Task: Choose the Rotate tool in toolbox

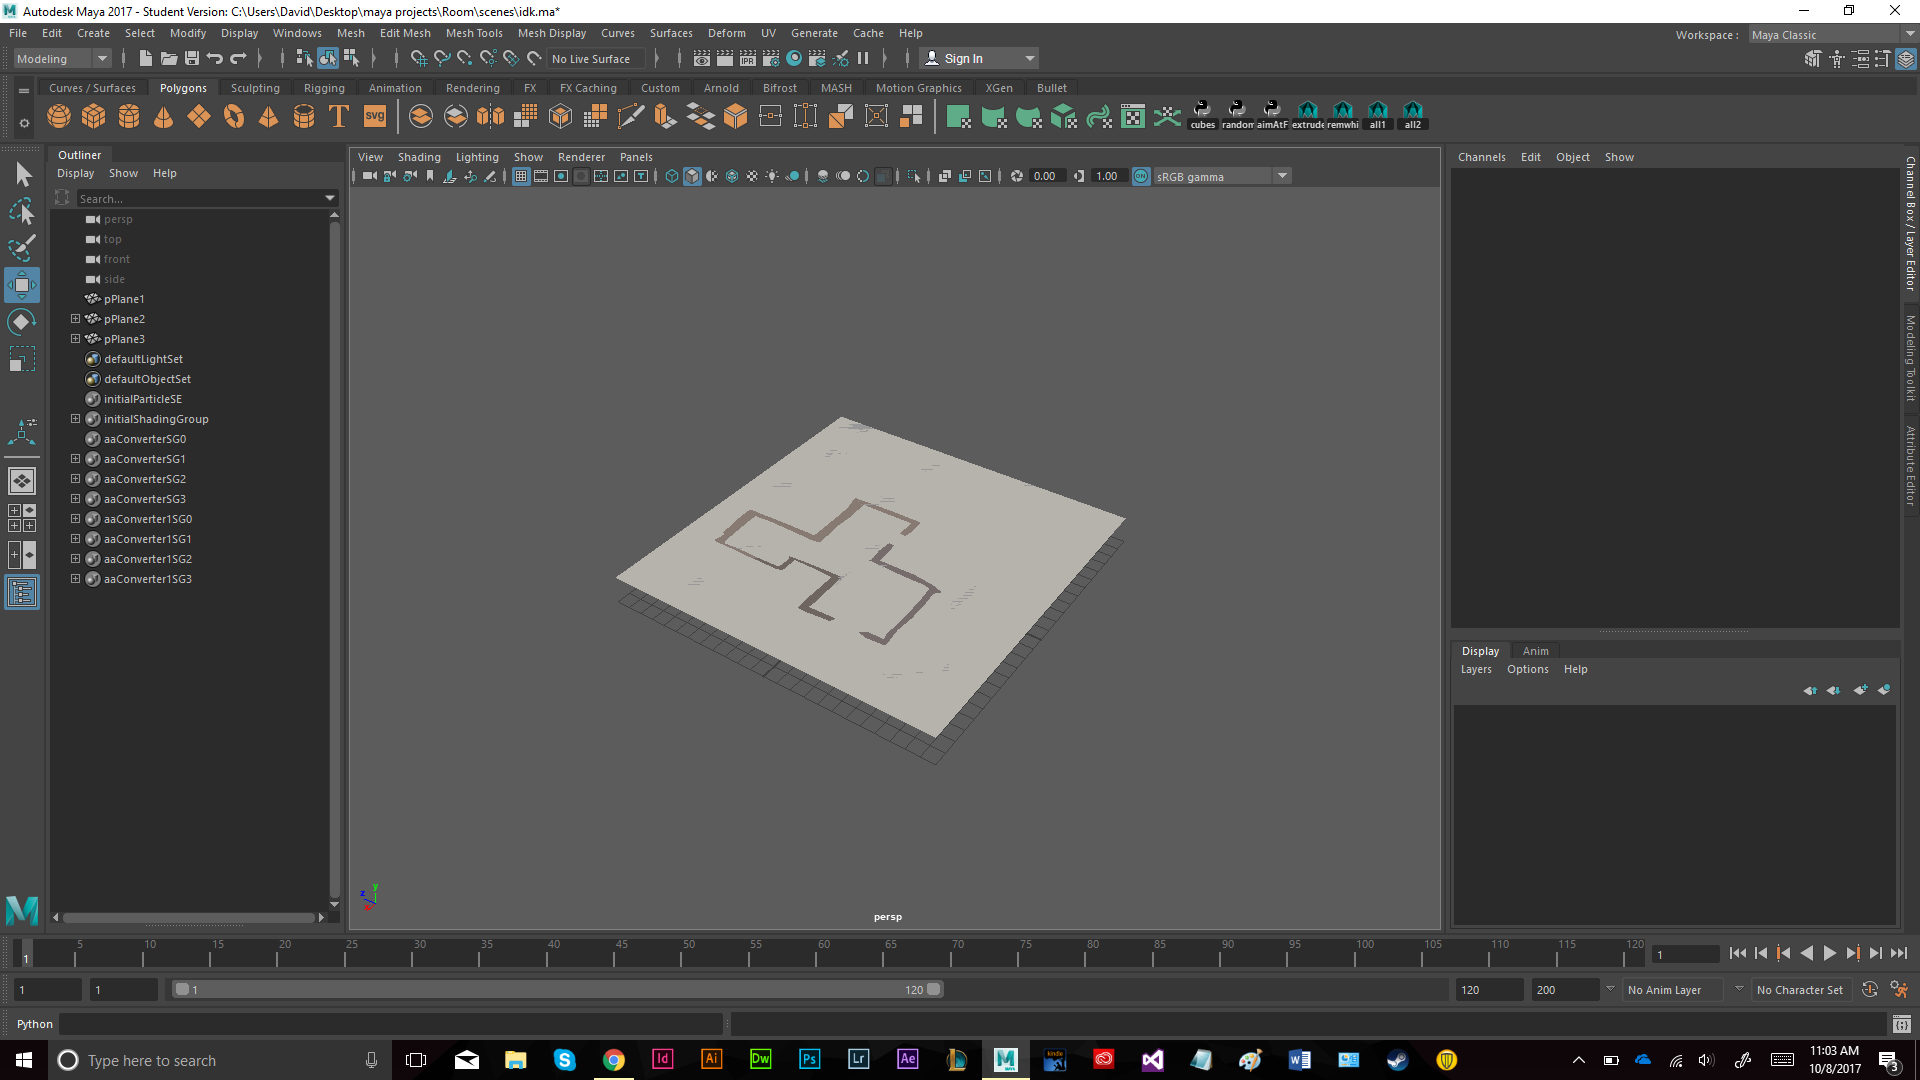Action: (x=21, y=321)
